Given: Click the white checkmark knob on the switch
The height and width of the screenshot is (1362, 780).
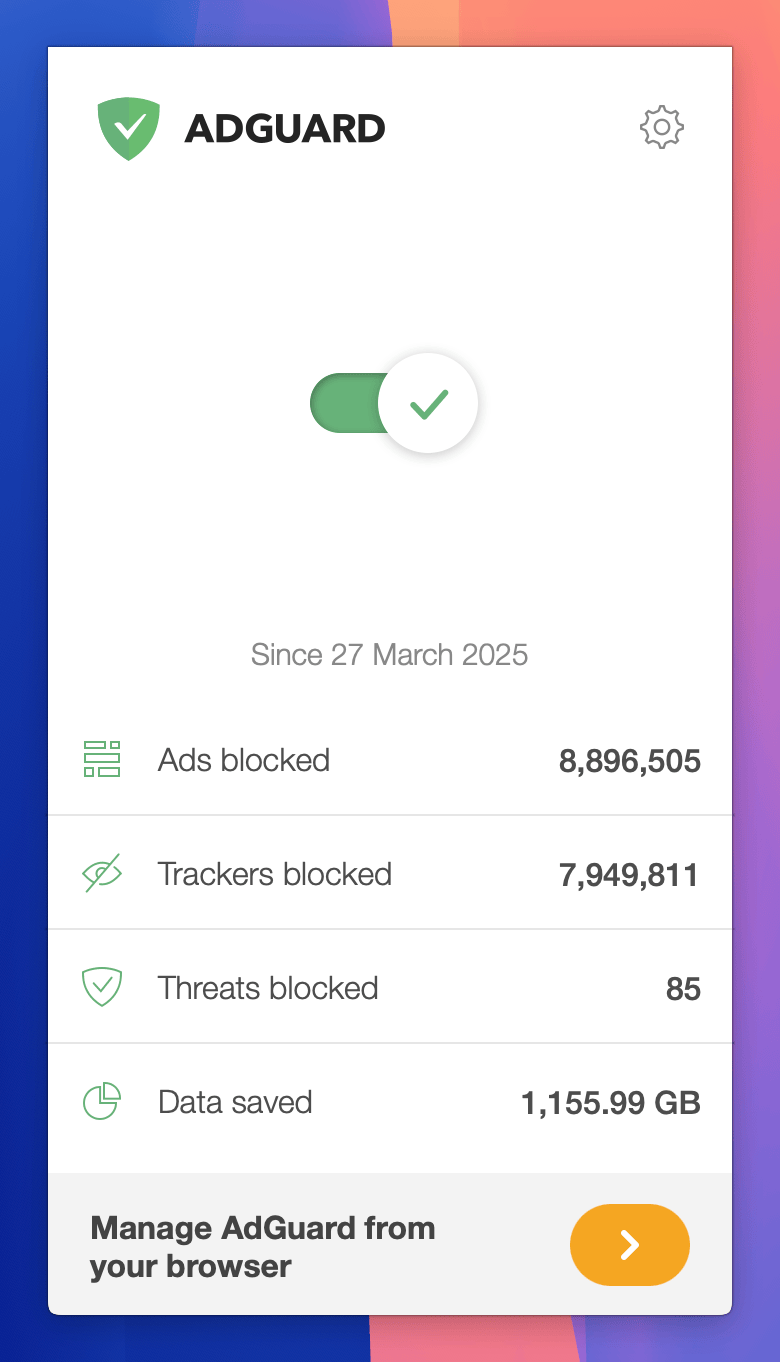Looking at the screenshot, I should coord(428,403).
